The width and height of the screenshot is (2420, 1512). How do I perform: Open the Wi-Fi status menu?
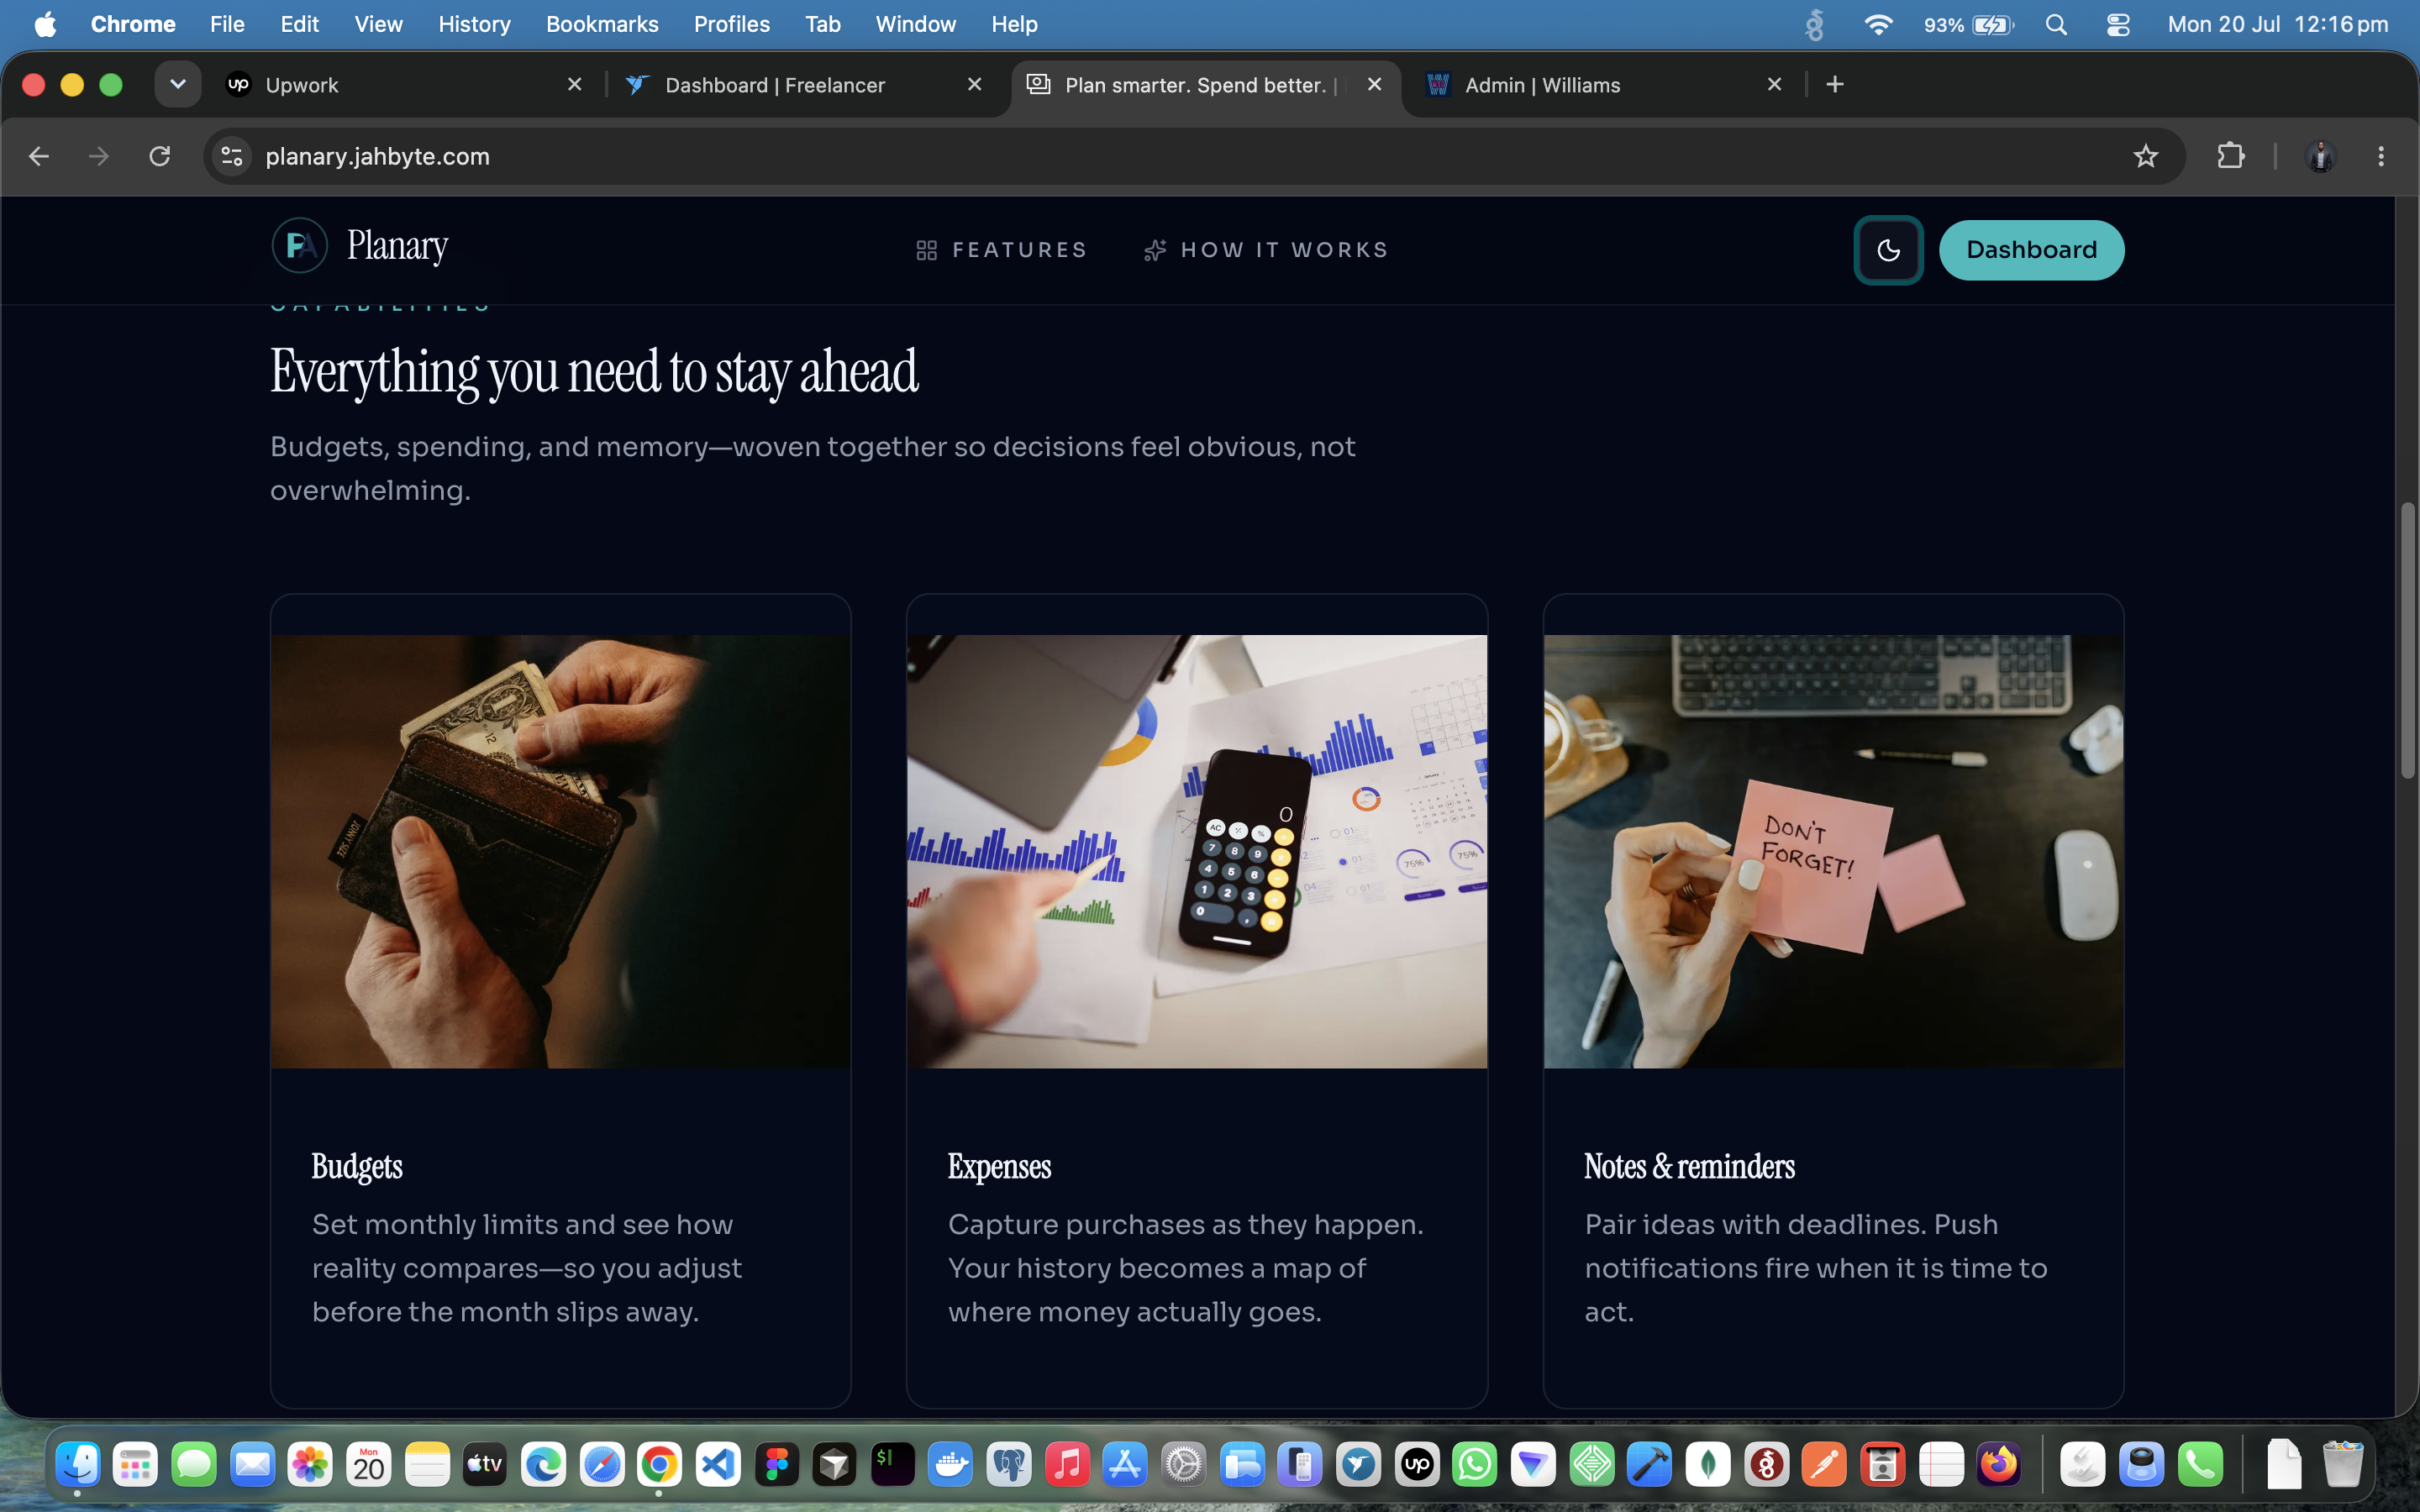tap(1879, 24)
